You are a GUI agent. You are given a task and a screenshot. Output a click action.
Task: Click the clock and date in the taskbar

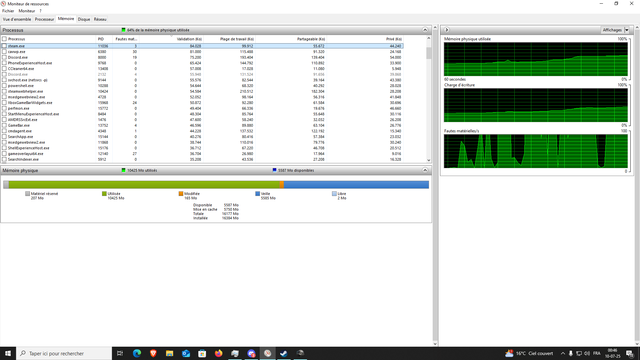tap(613, 353)
